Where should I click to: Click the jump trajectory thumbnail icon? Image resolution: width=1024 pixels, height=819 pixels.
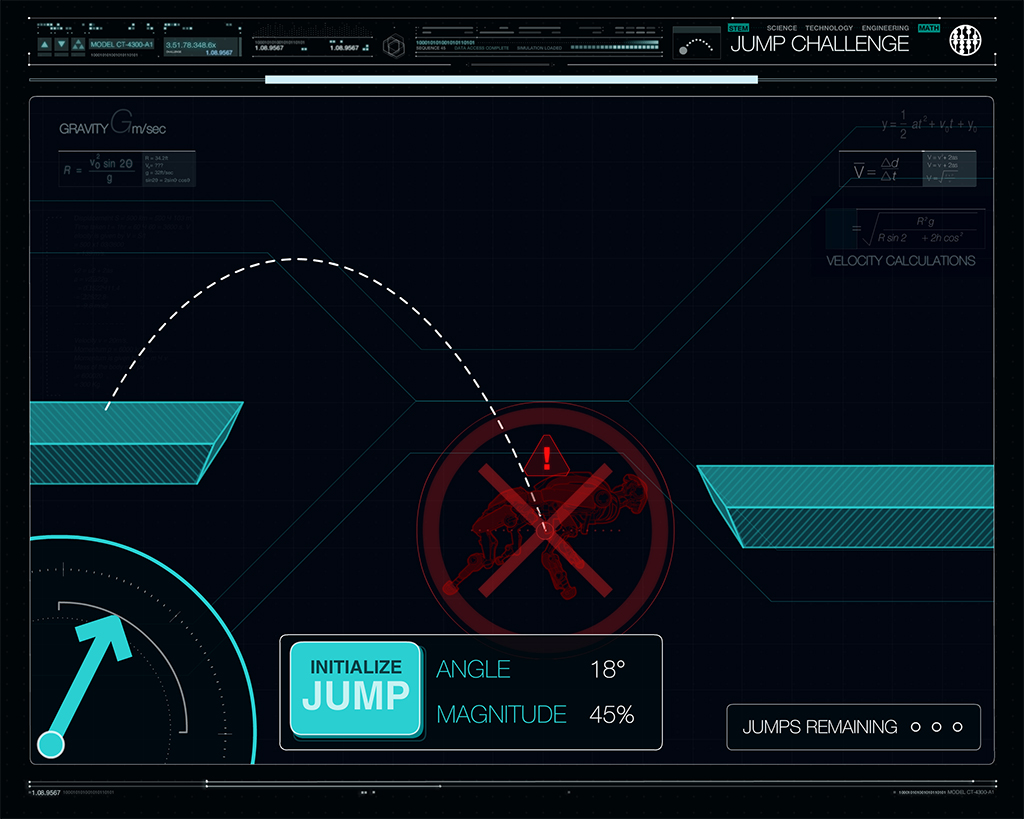(x=696, y=44)
